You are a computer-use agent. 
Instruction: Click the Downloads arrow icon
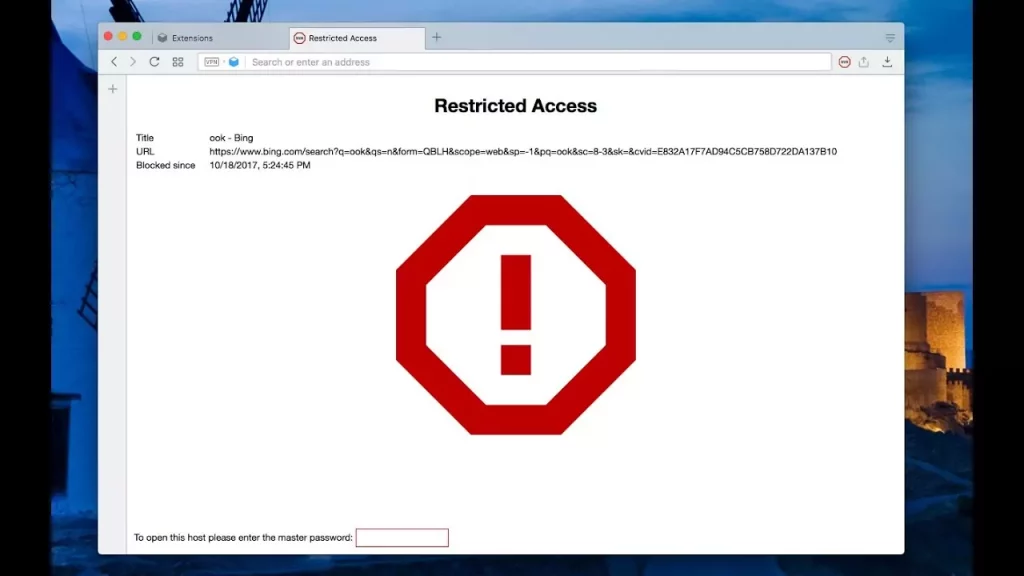pyautogui.click(x=887, y=62)
